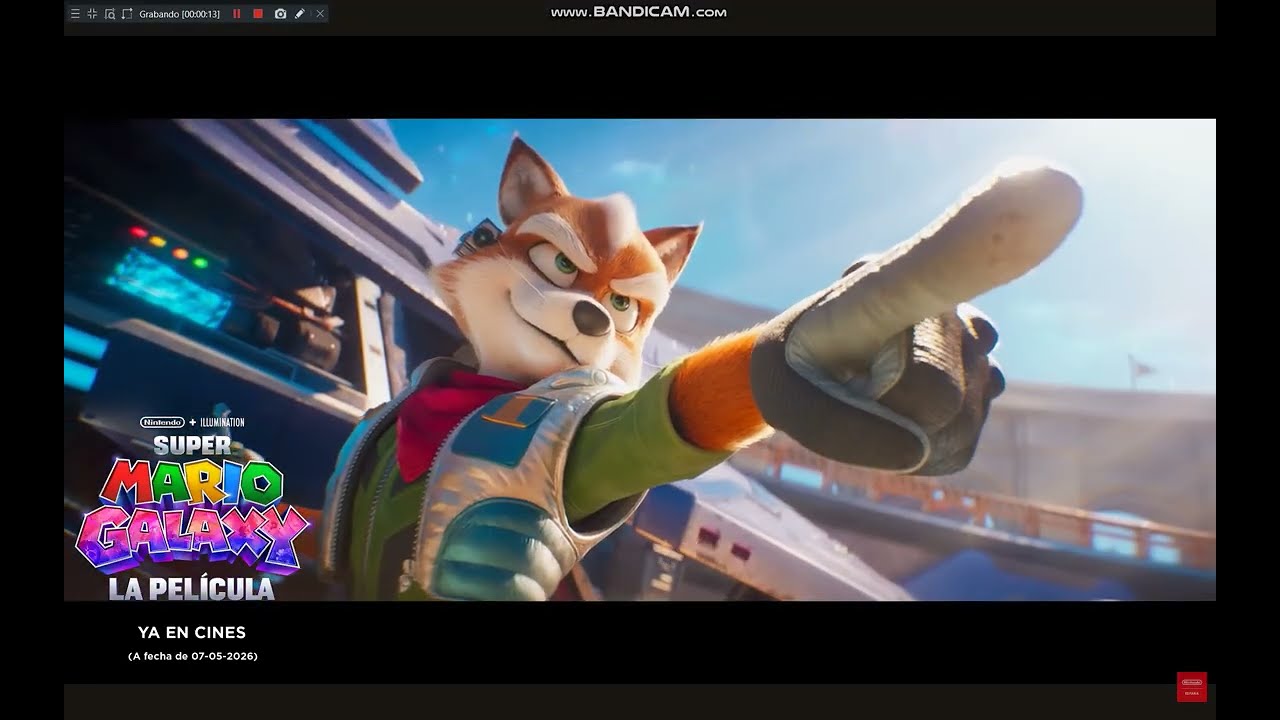Click the video frame showing the fox
Screen dimensions: 1280x720
pos(640,360)
